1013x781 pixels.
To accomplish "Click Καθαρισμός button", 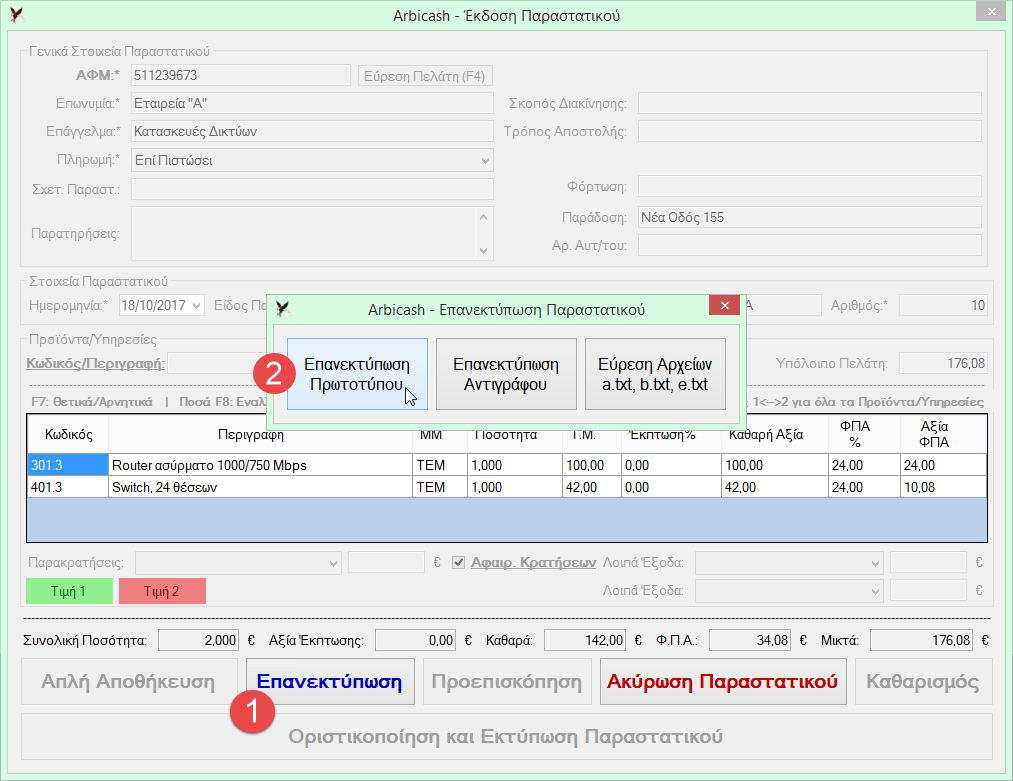I will coord(923,682).
